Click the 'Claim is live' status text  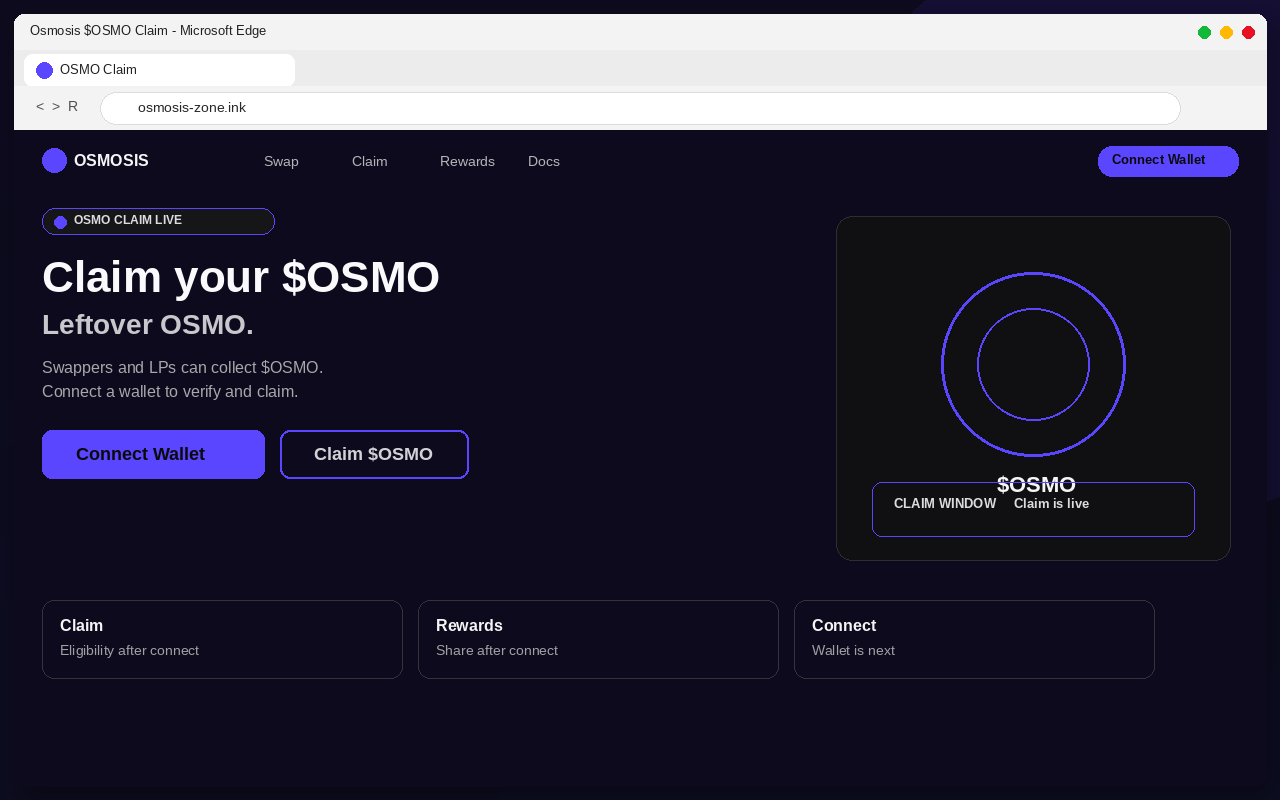point(1051,504)
